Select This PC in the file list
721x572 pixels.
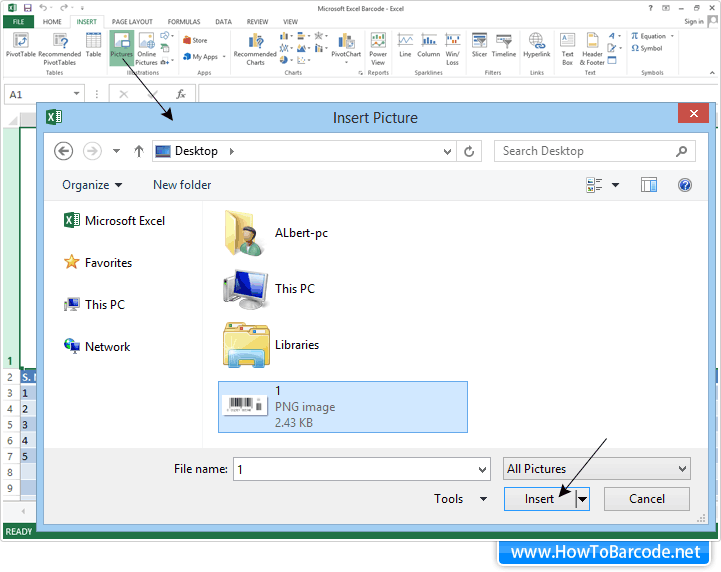point(269,289)
